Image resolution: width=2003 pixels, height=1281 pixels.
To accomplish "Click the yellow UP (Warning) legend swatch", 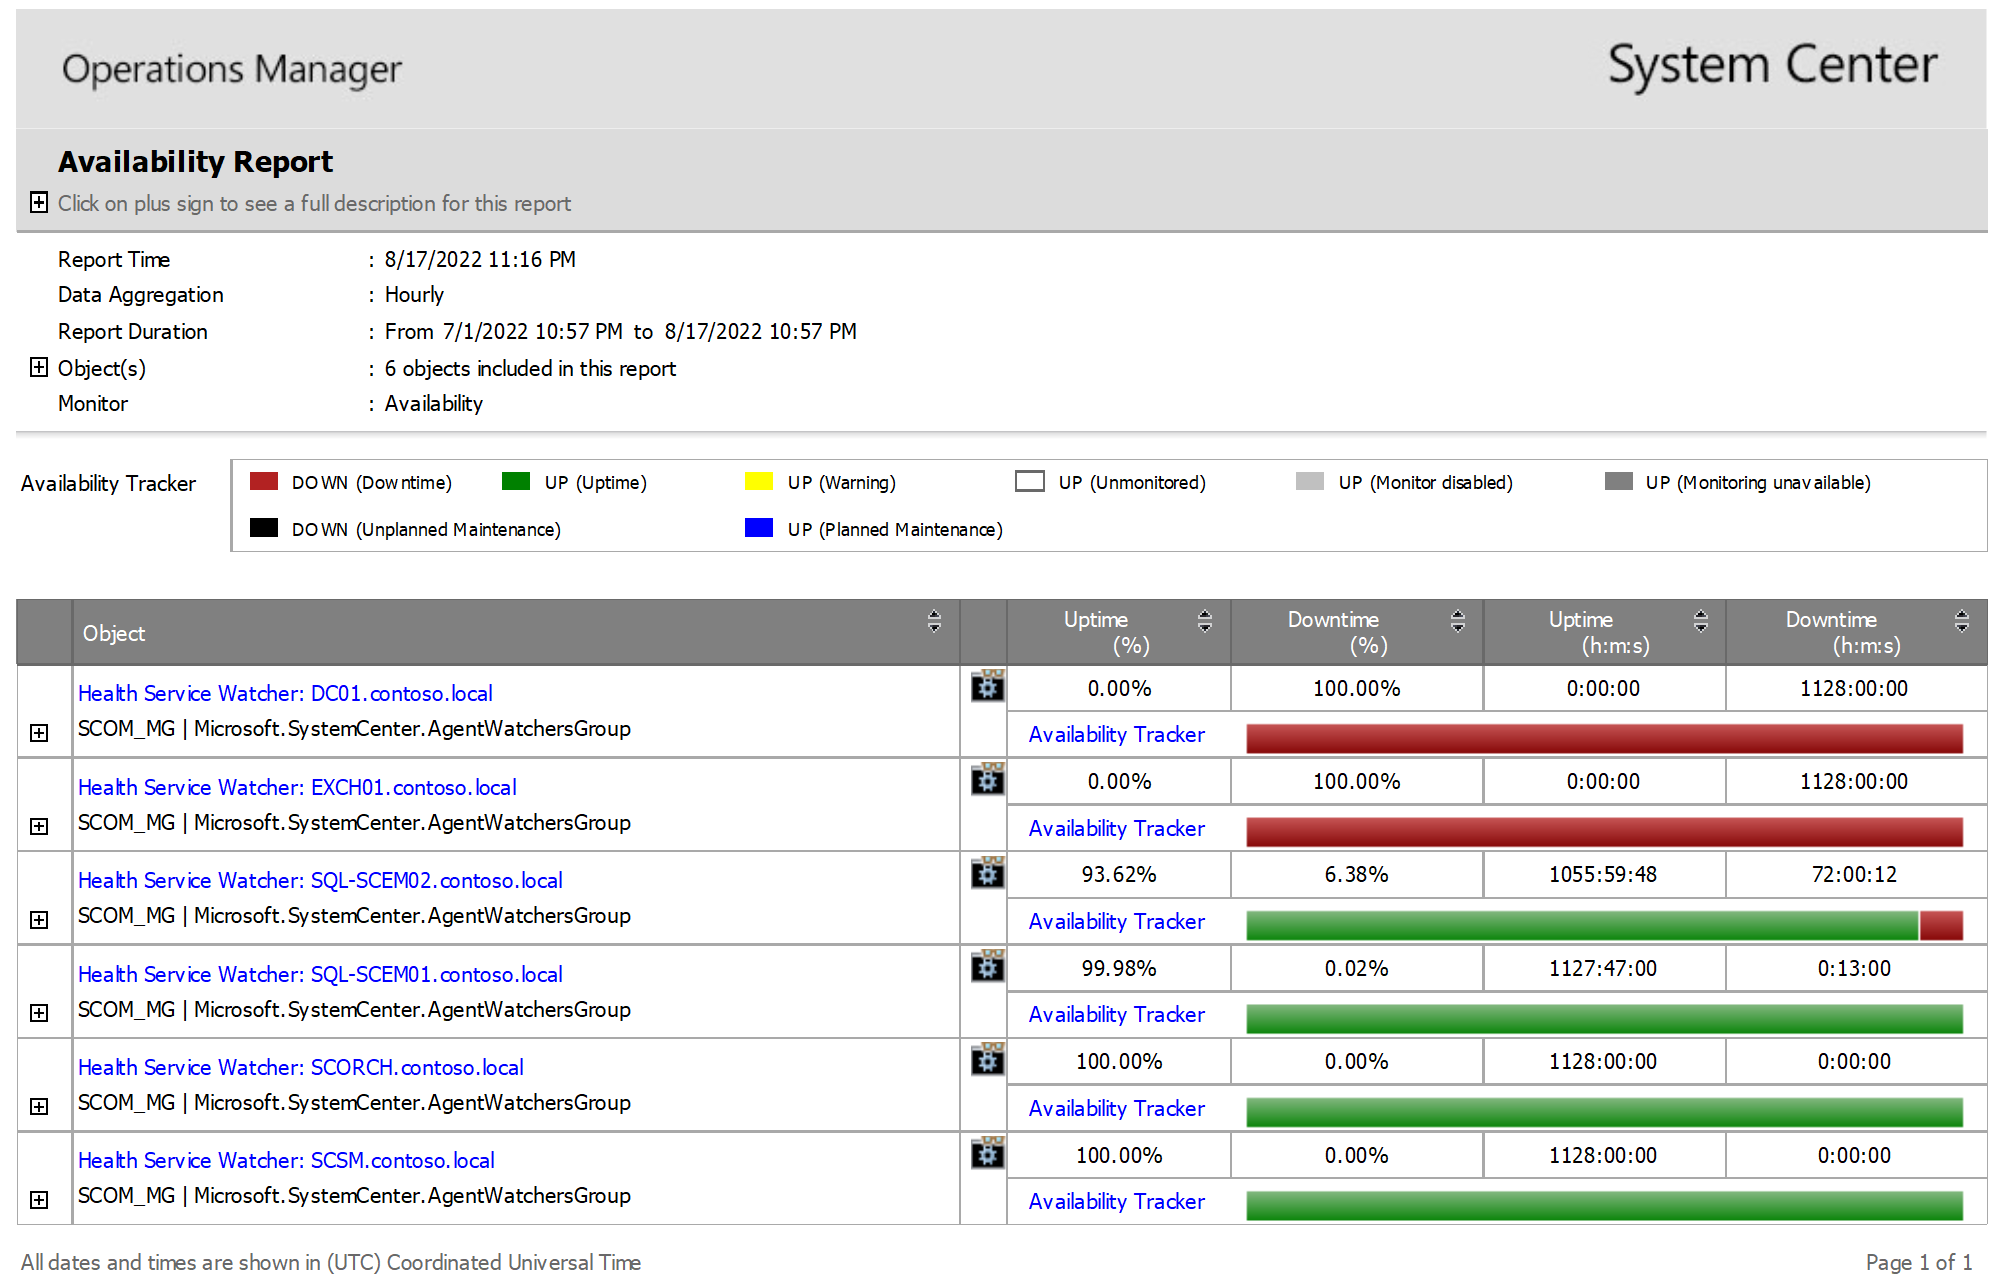I will pos(759,481).
